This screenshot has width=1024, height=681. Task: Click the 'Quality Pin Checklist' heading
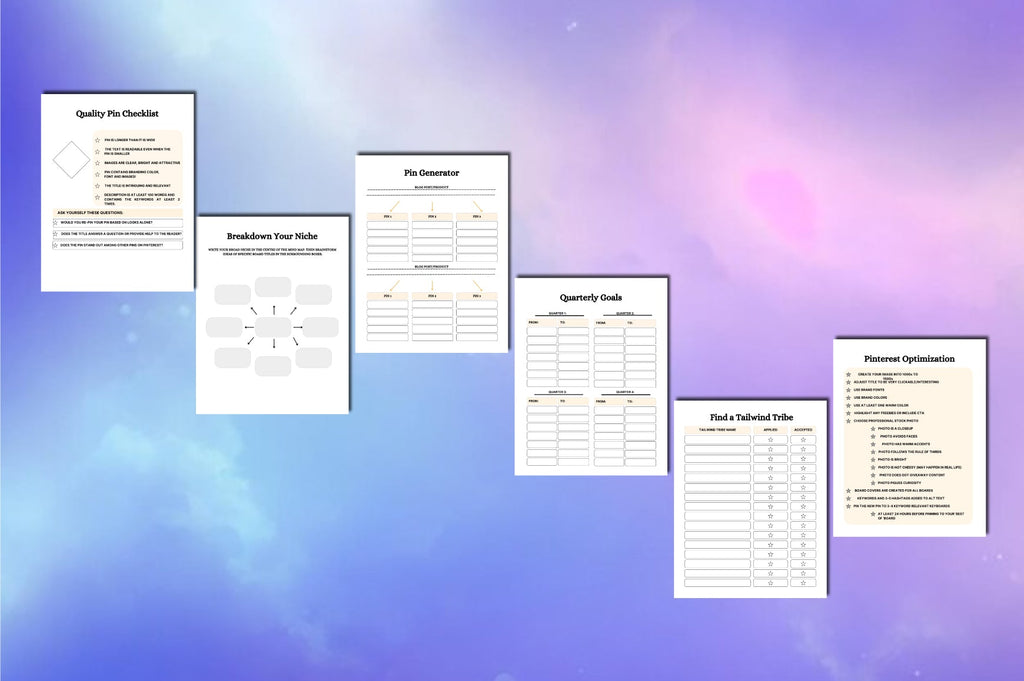coord(117,114)
